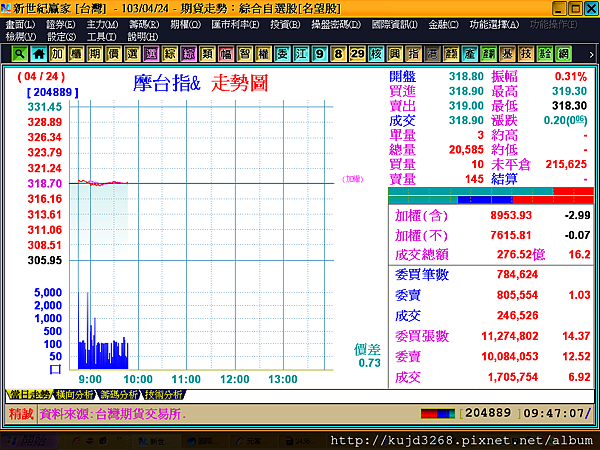Open the 期權(O) menu
The width and height of the screenshot is (600, 450).
[x=186, y=24]
